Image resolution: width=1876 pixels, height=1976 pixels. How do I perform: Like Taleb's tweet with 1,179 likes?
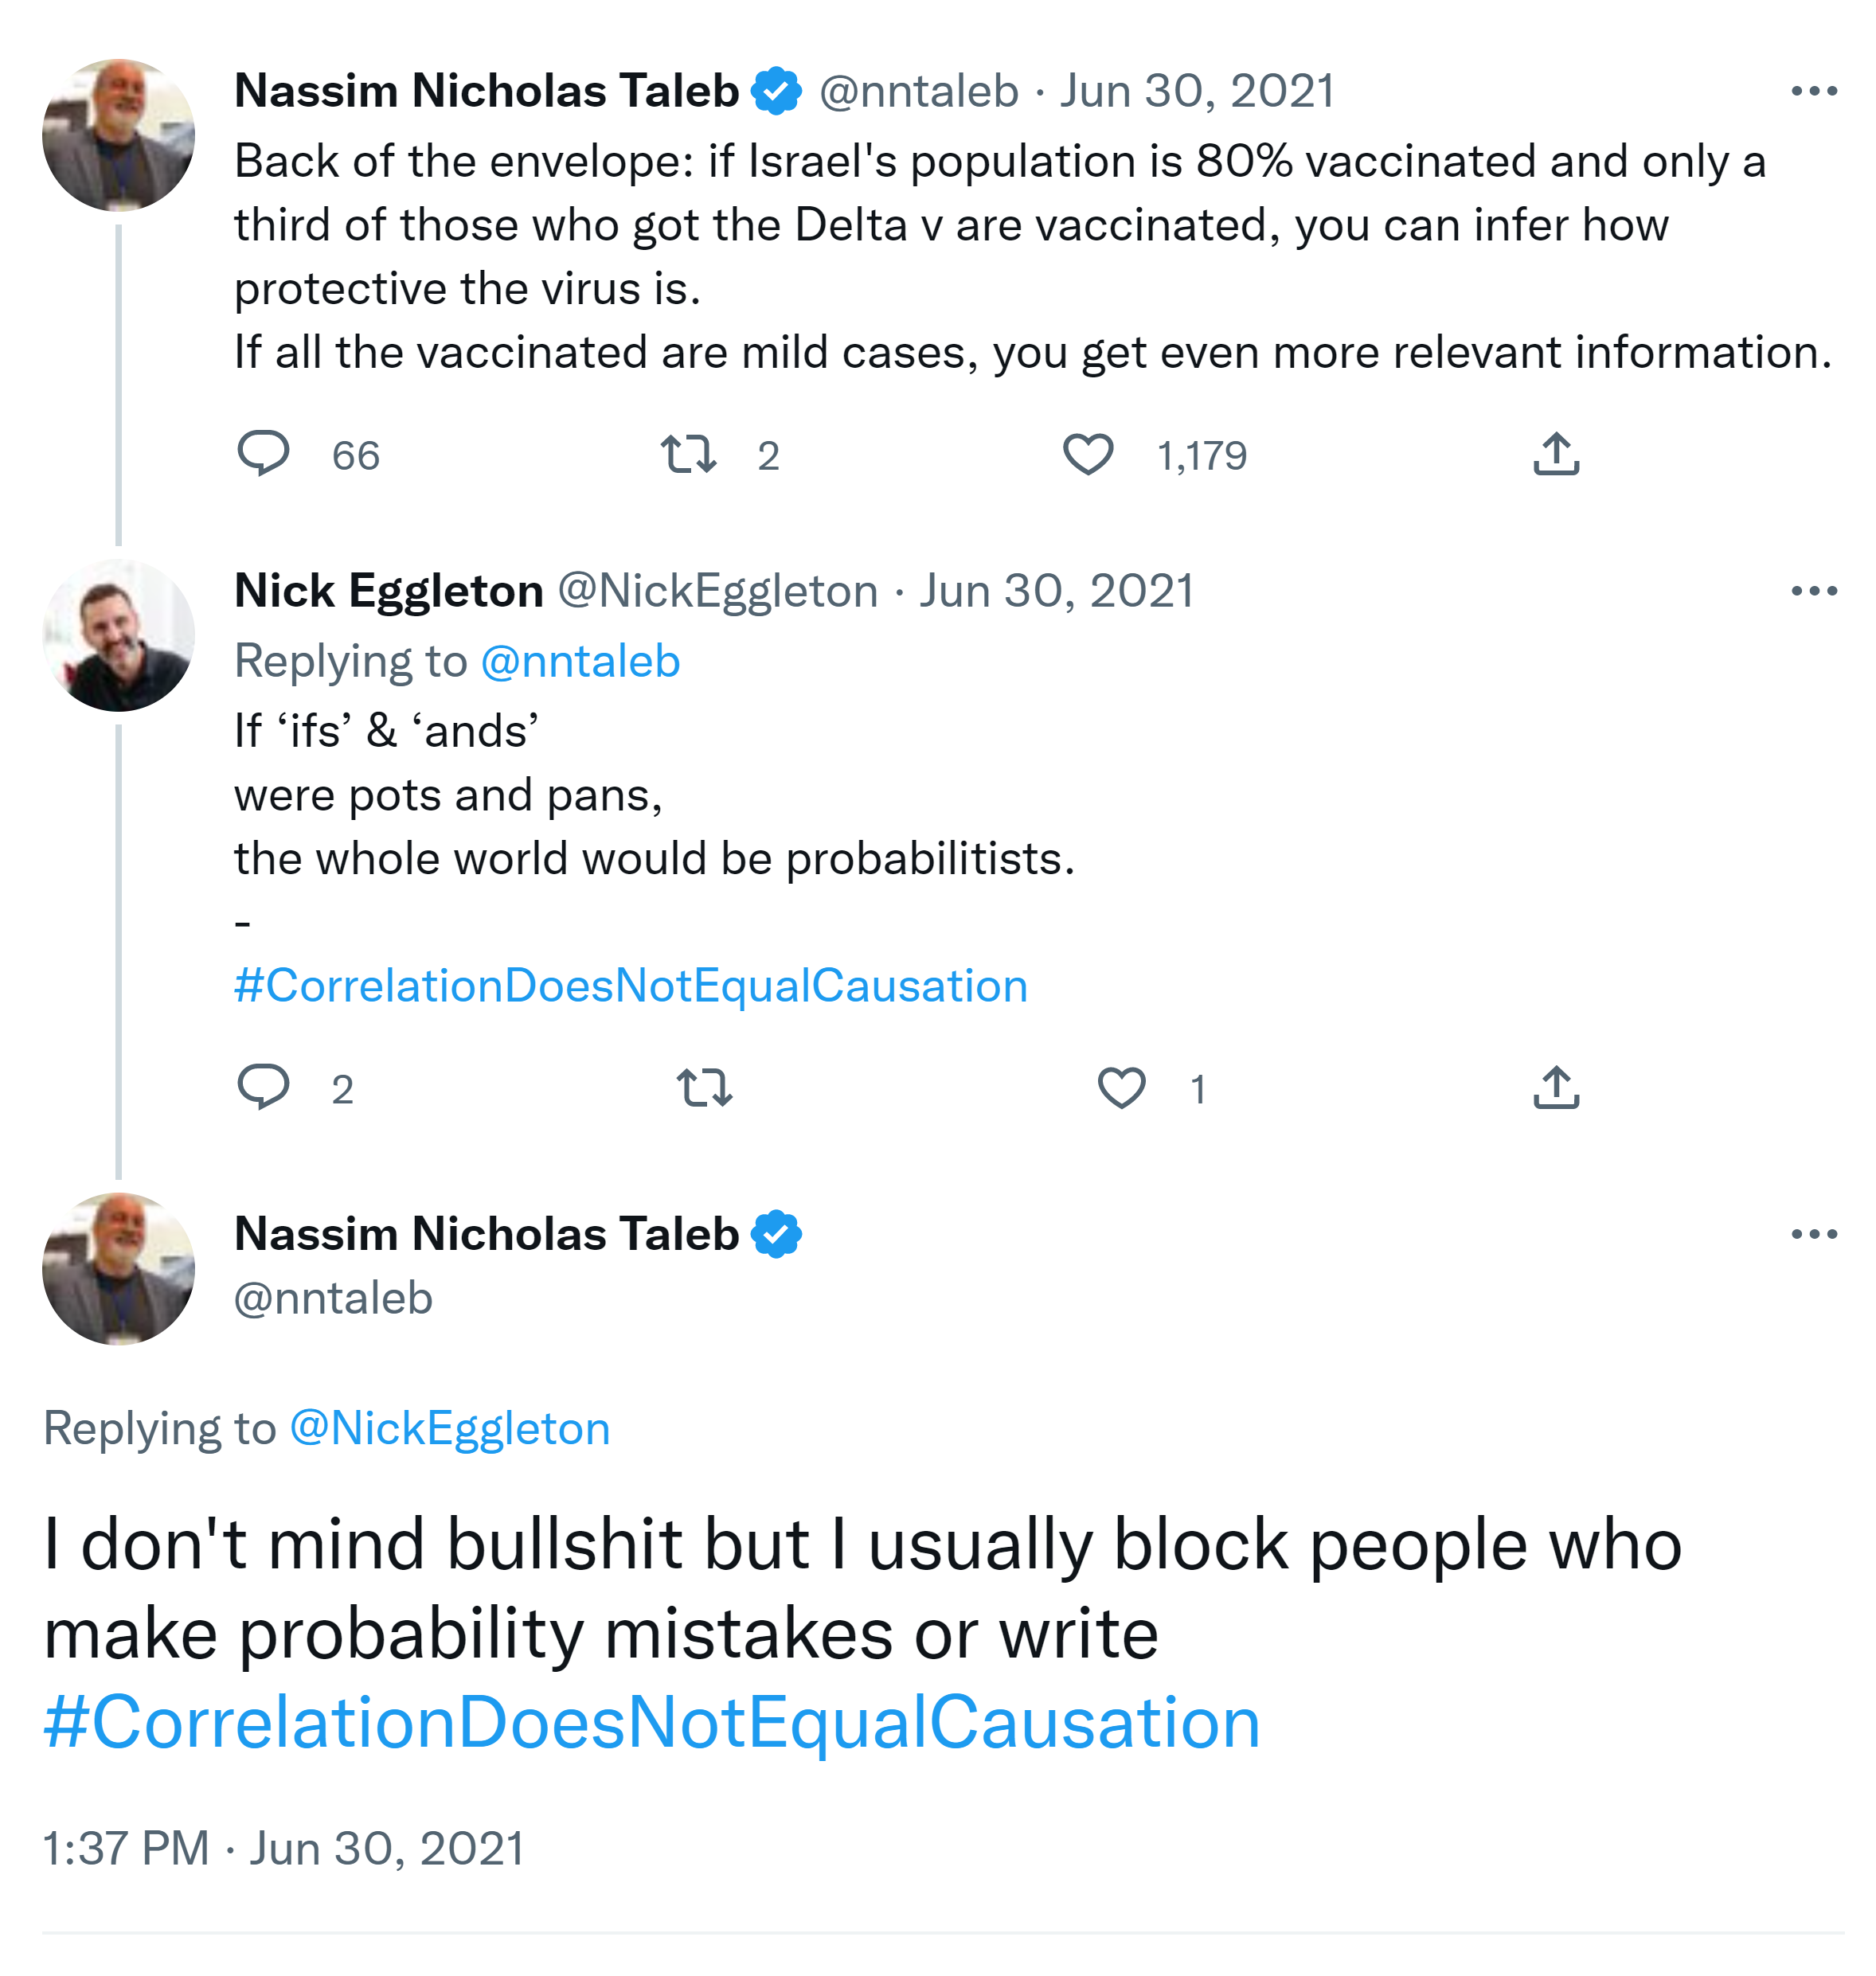pos(1087,454)
